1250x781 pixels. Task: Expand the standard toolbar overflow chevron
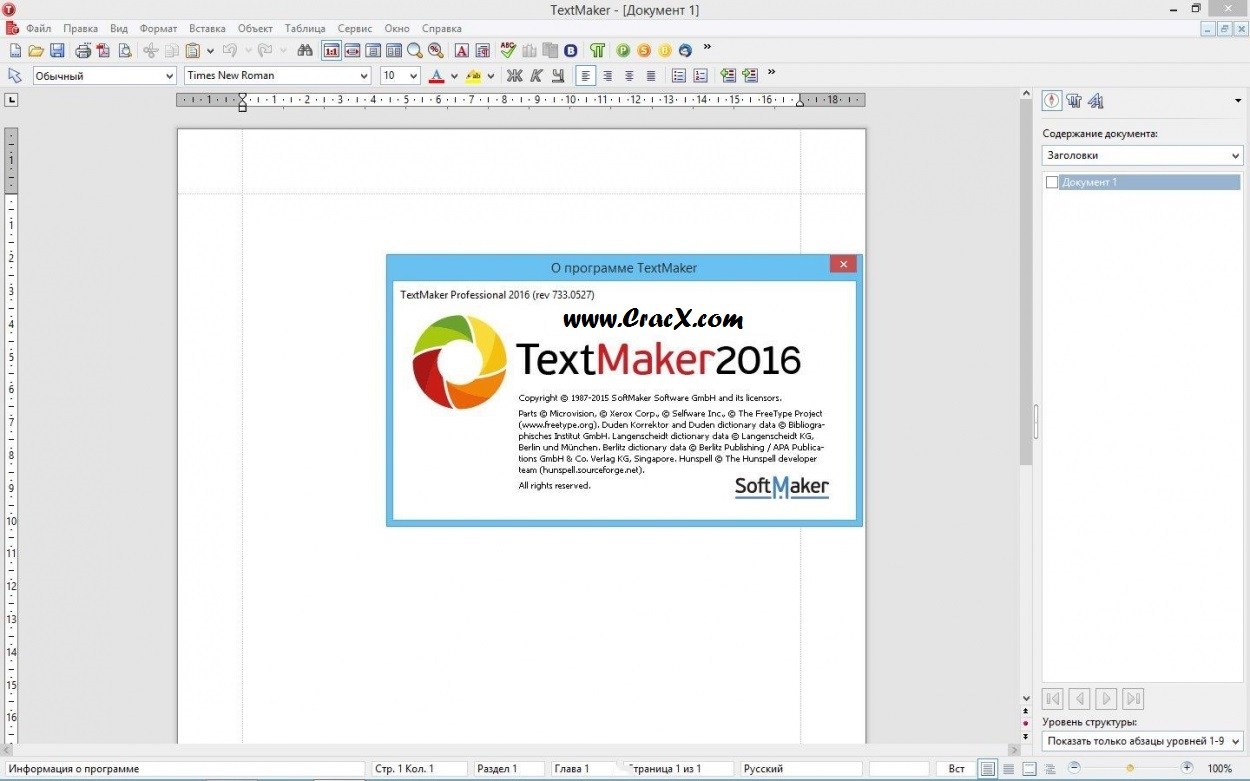(x=708, y=47)
